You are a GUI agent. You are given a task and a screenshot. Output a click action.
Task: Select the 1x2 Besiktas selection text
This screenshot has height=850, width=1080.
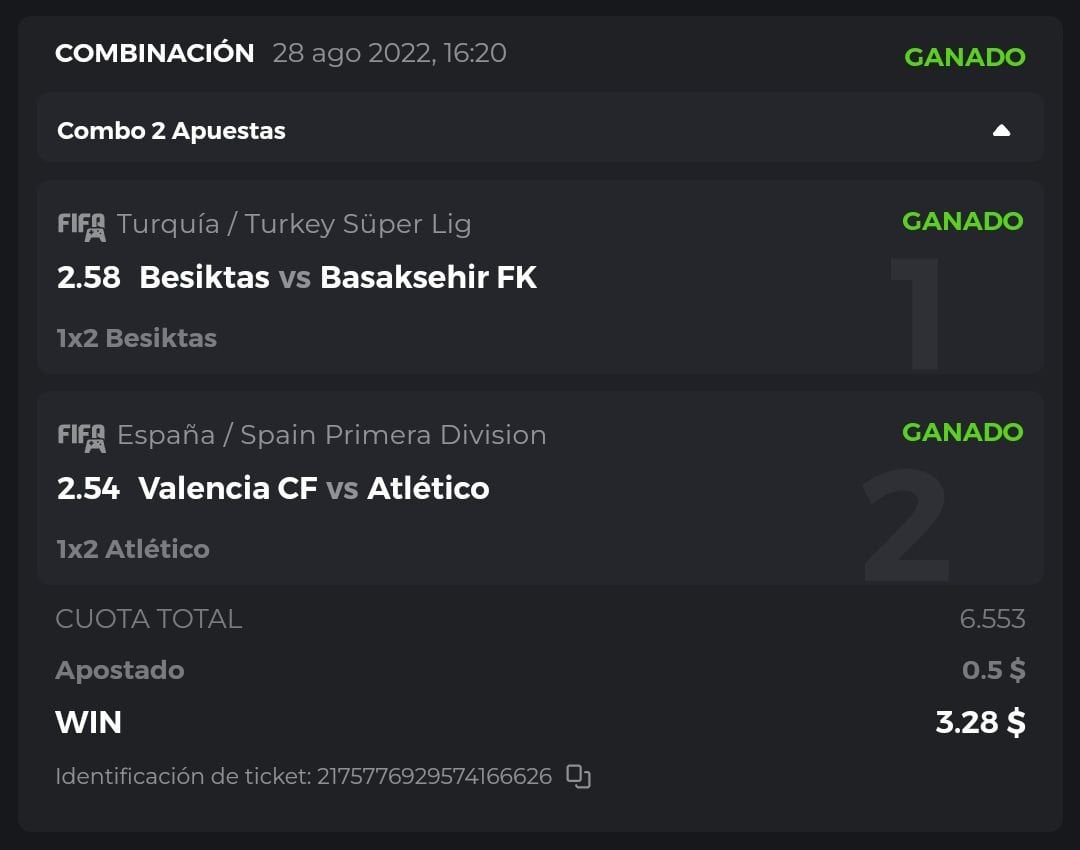coord(137,338)
